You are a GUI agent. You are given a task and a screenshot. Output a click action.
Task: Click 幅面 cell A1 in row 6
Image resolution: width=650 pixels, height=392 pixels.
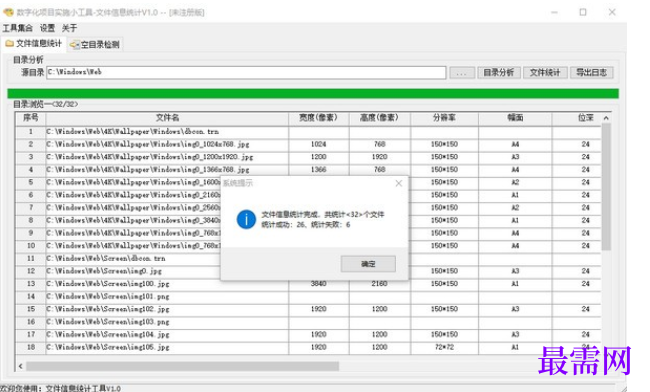[515, 195]
